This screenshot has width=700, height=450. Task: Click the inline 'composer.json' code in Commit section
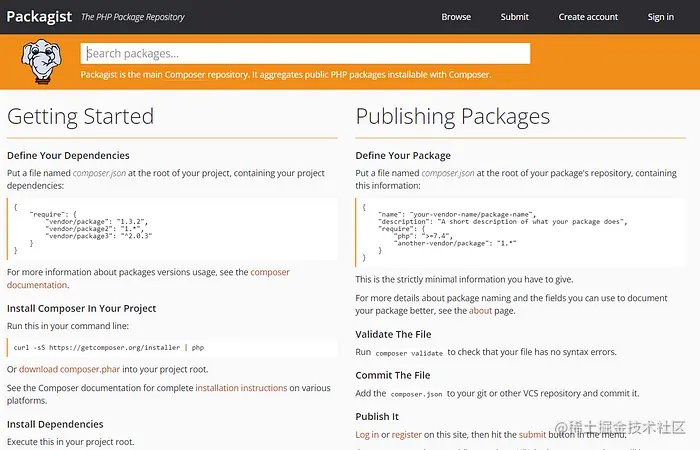(416, 394)
